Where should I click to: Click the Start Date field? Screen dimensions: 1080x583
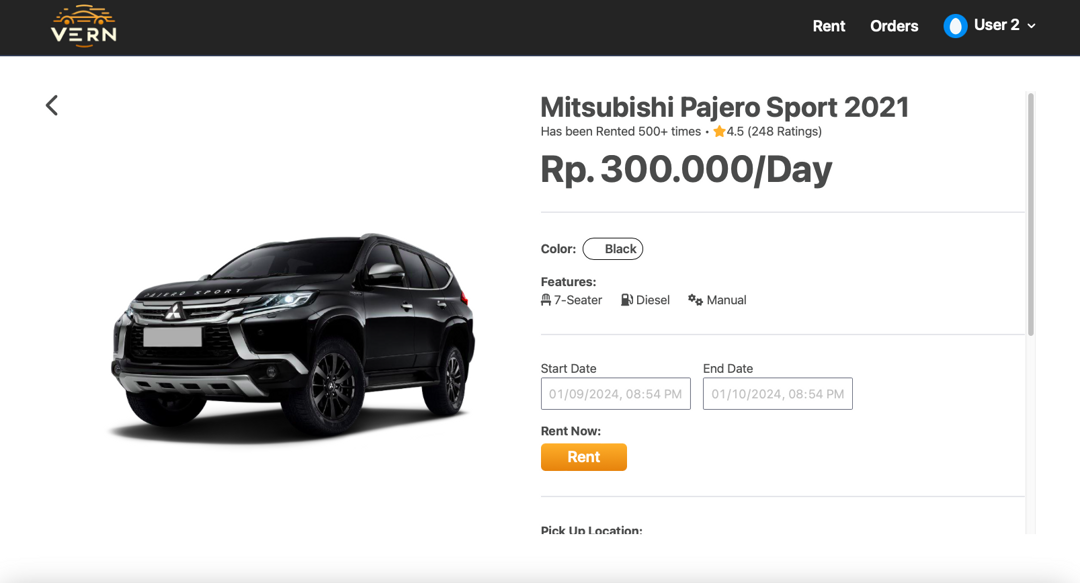coord(615,393)
